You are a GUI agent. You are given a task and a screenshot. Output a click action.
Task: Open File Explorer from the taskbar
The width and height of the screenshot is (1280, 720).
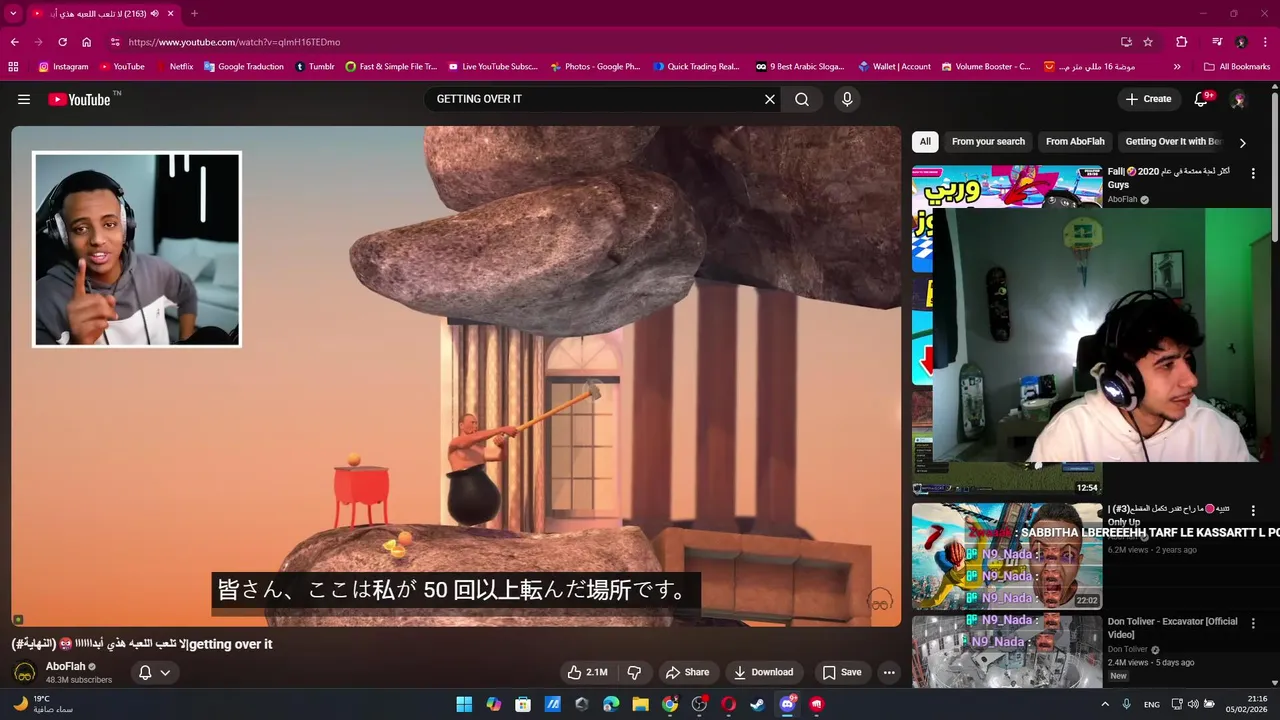640,704
